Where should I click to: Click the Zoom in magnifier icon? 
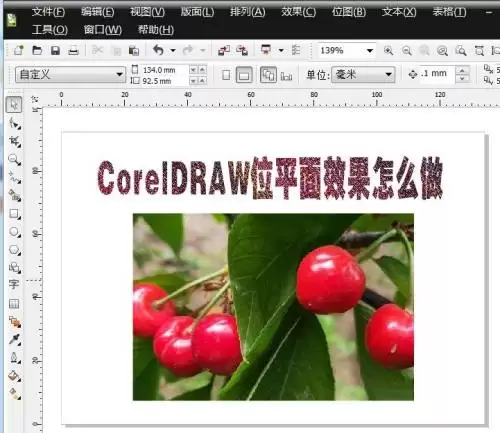(388, 51)
